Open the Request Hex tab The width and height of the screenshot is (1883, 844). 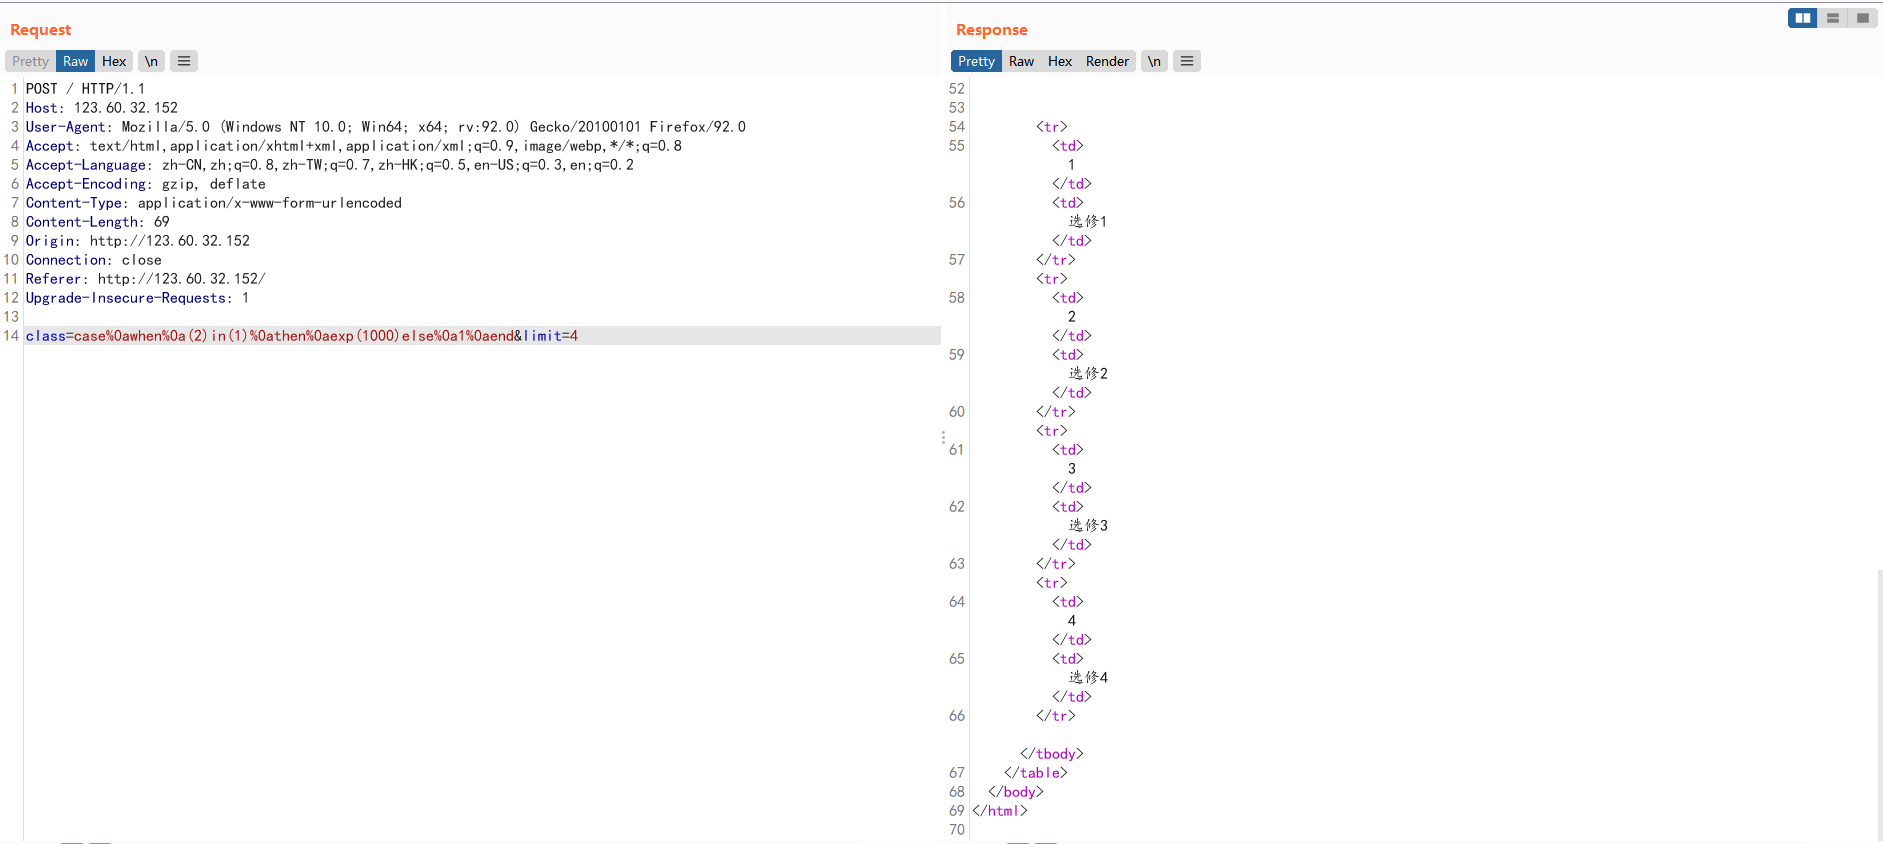click(x=114, y=61)
